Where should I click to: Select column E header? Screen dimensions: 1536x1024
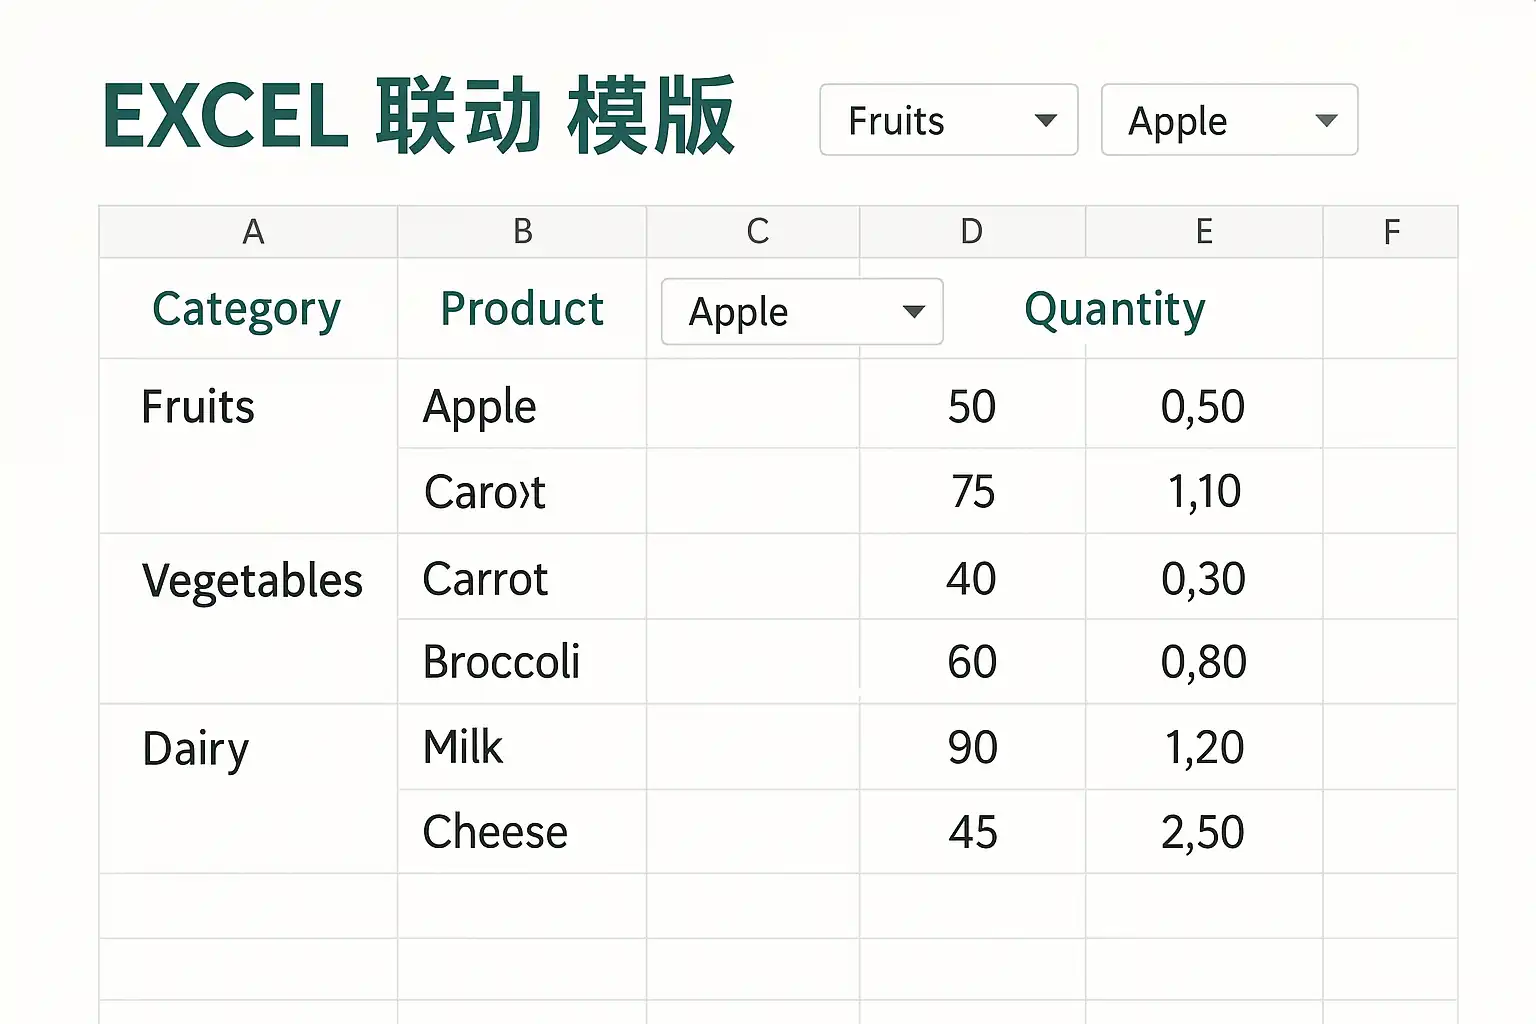1204,232
